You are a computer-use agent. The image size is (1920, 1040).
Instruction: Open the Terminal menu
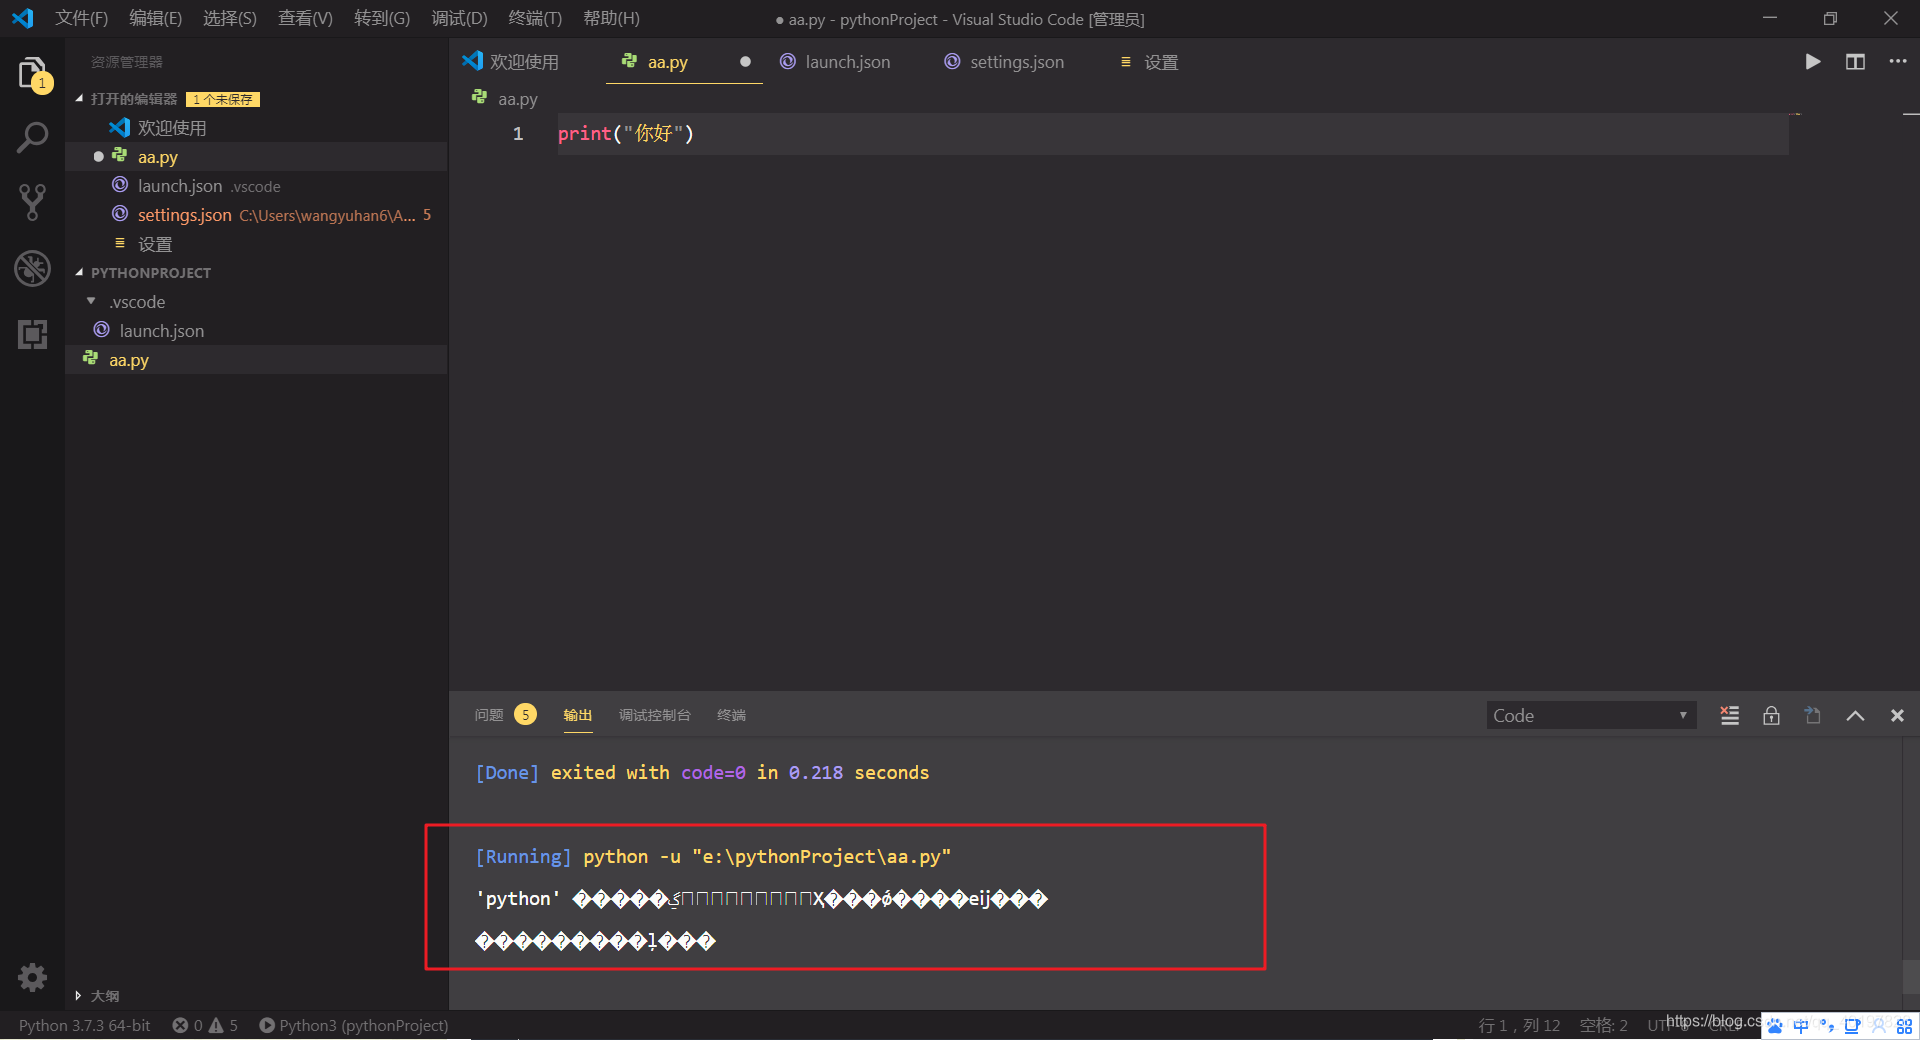point(535,18)
